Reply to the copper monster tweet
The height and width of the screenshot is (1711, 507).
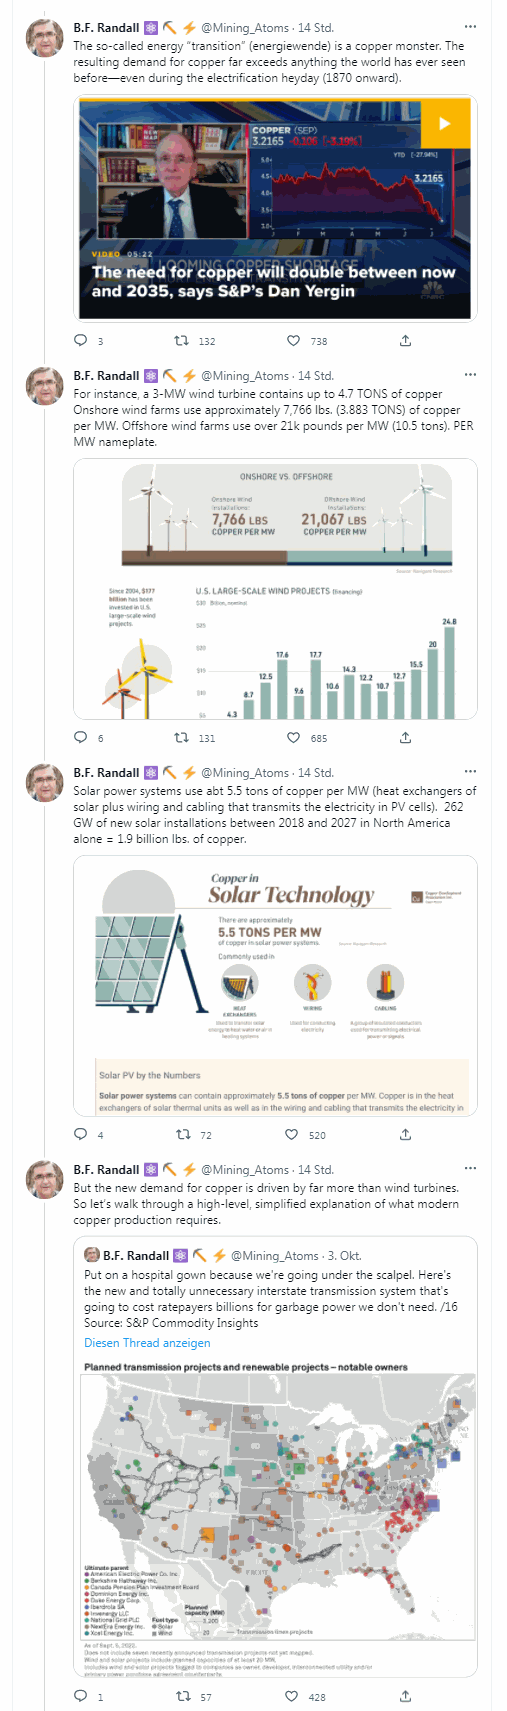pyautogui.click(x=82, y=341)
